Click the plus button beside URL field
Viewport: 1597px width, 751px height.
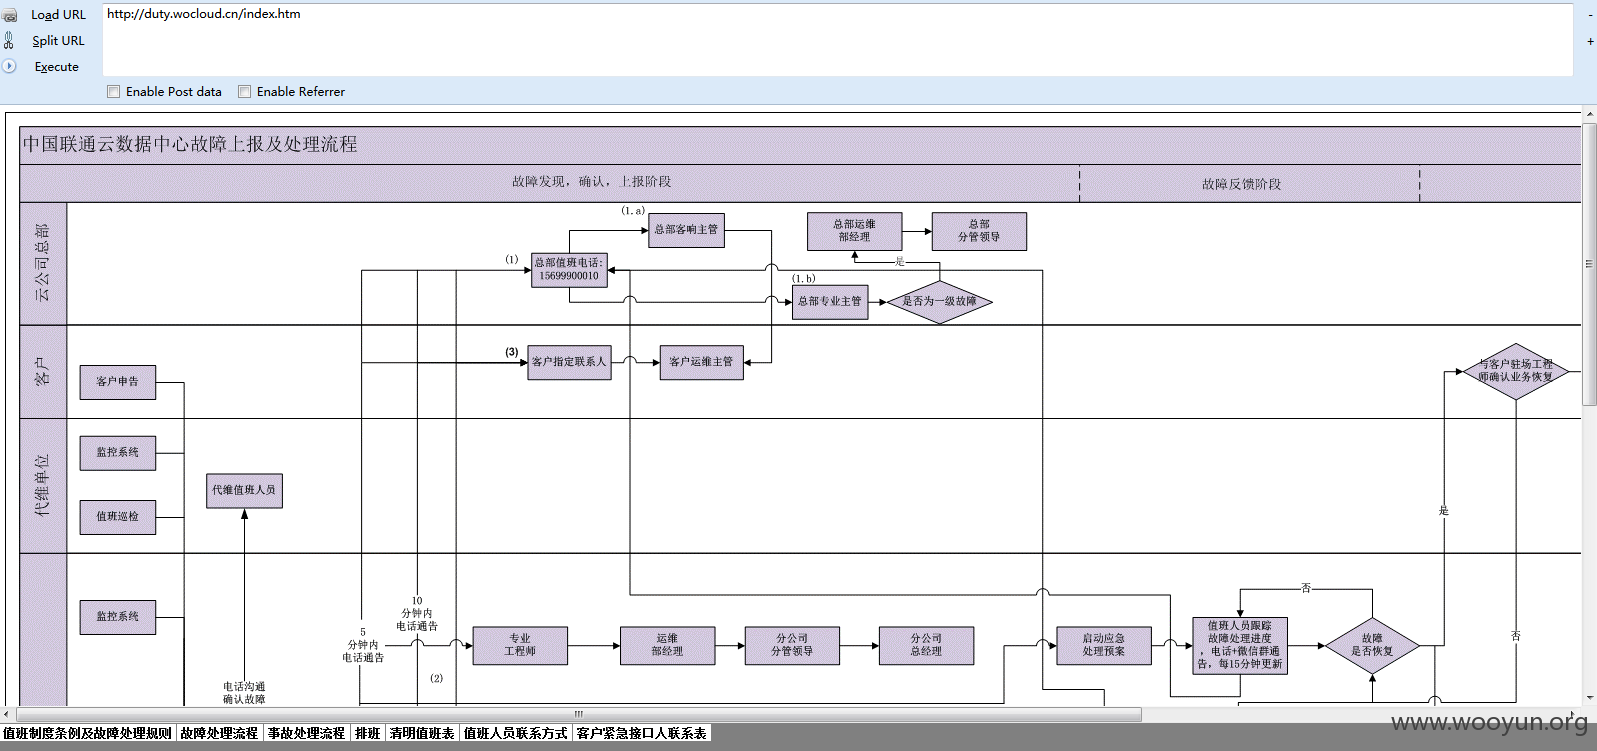tap(1590, 41)
